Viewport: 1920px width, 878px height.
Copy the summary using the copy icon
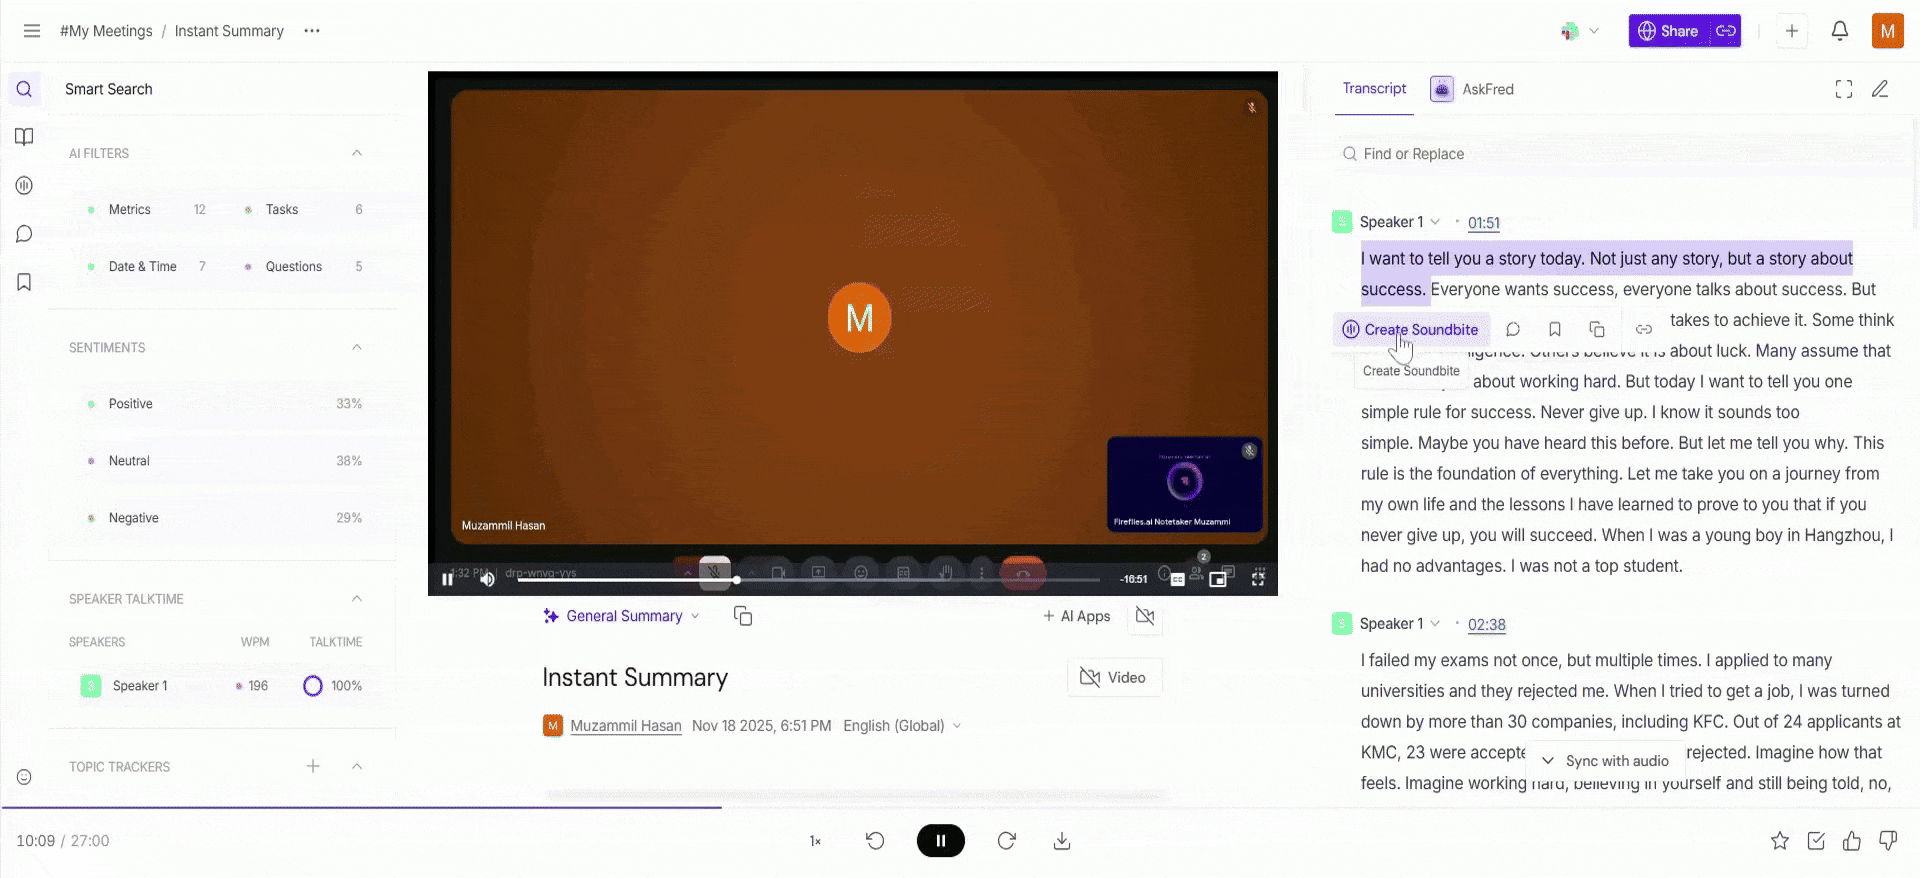(x=743, y=616)
